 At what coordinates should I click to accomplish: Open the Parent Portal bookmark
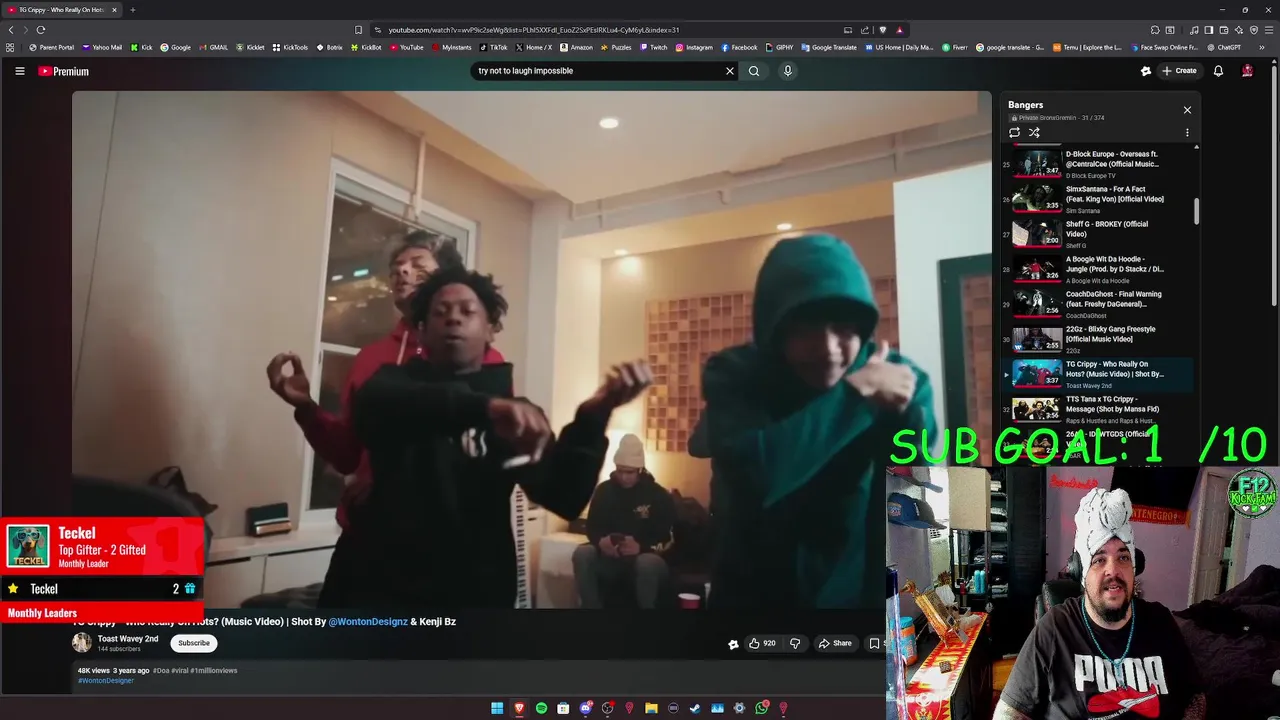click(x=52, y=47)
